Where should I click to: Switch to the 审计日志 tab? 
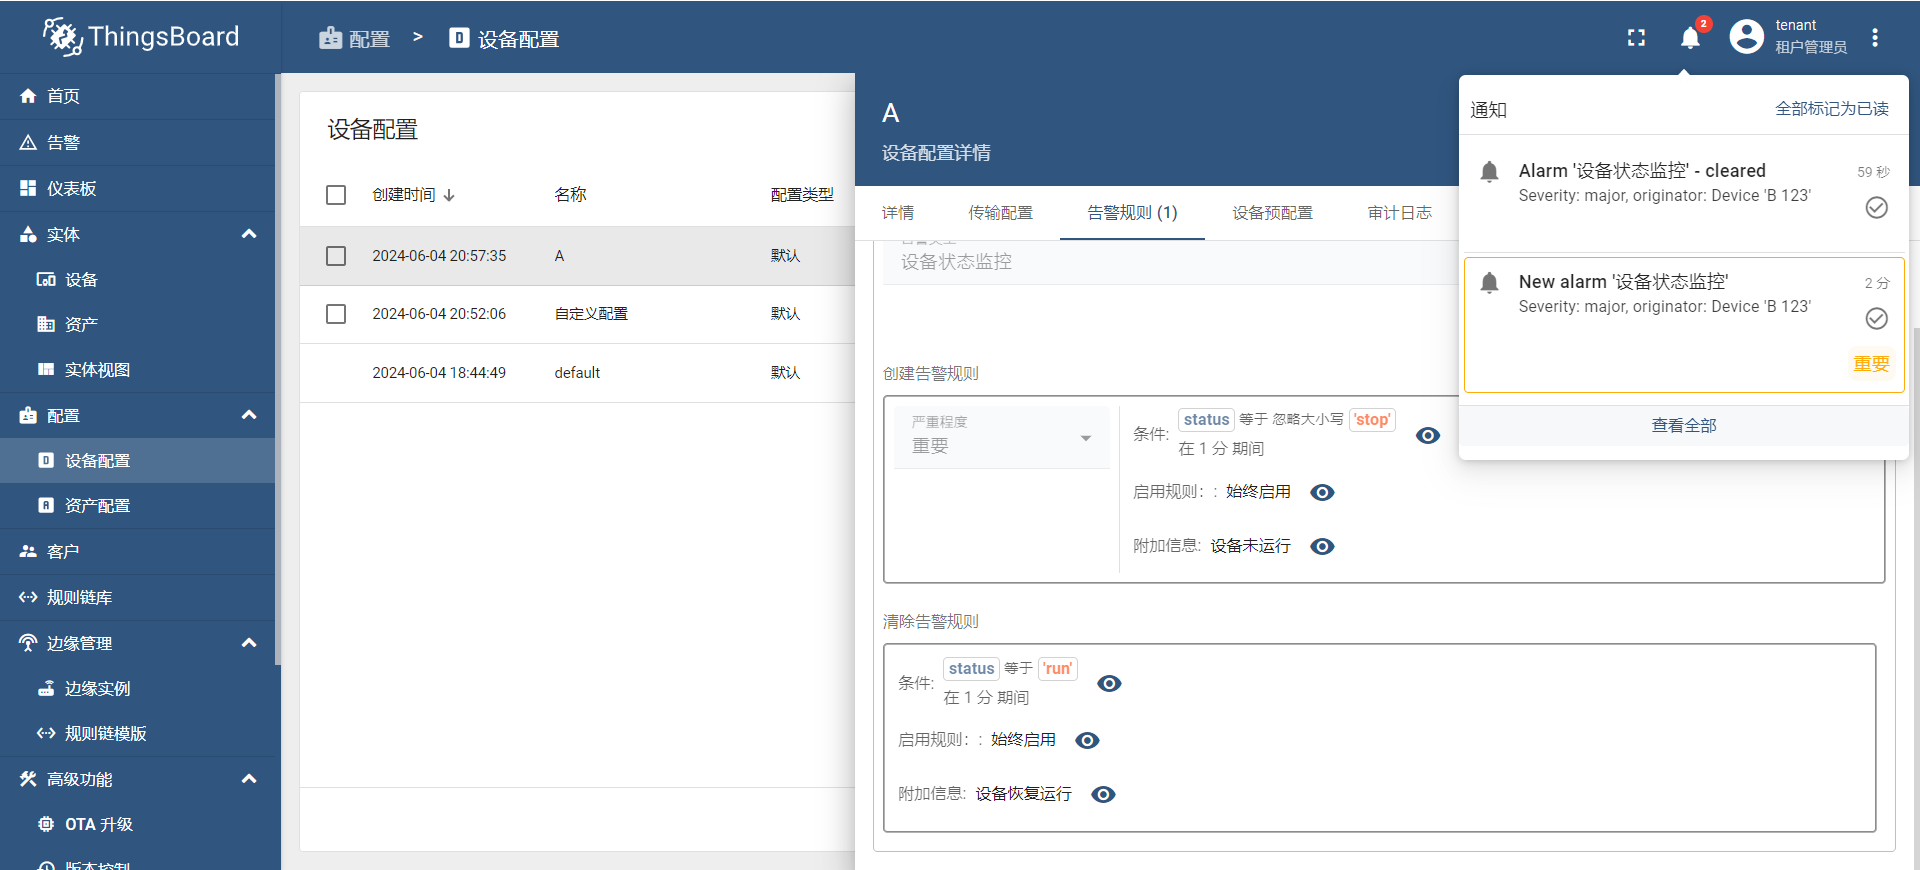click(1399, 213)
